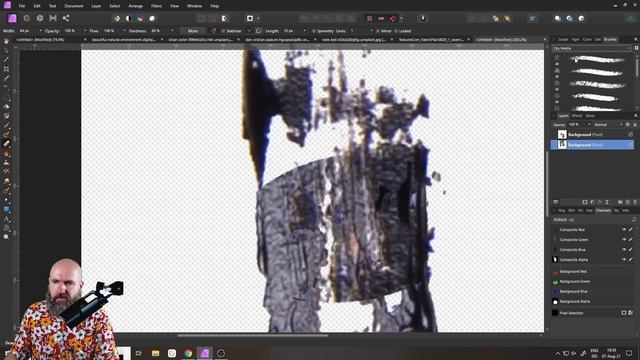Apply Auto Colours from toolbar
Image resolution: width=640 pixels, height=360 pixels.
[x=140, y=18]
